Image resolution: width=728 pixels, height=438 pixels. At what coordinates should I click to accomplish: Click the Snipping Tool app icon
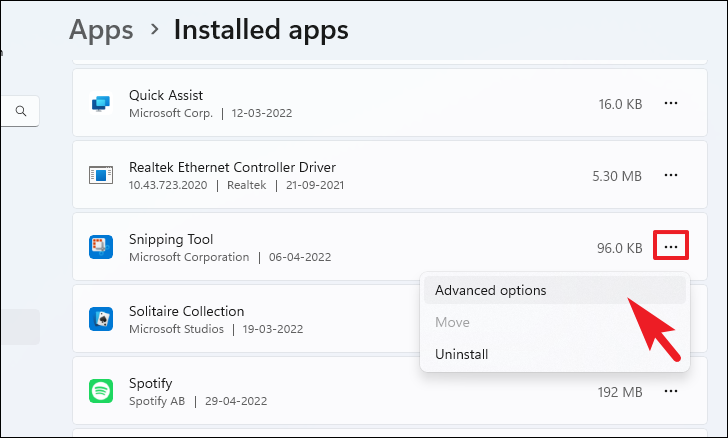click(x=101, y=247)
